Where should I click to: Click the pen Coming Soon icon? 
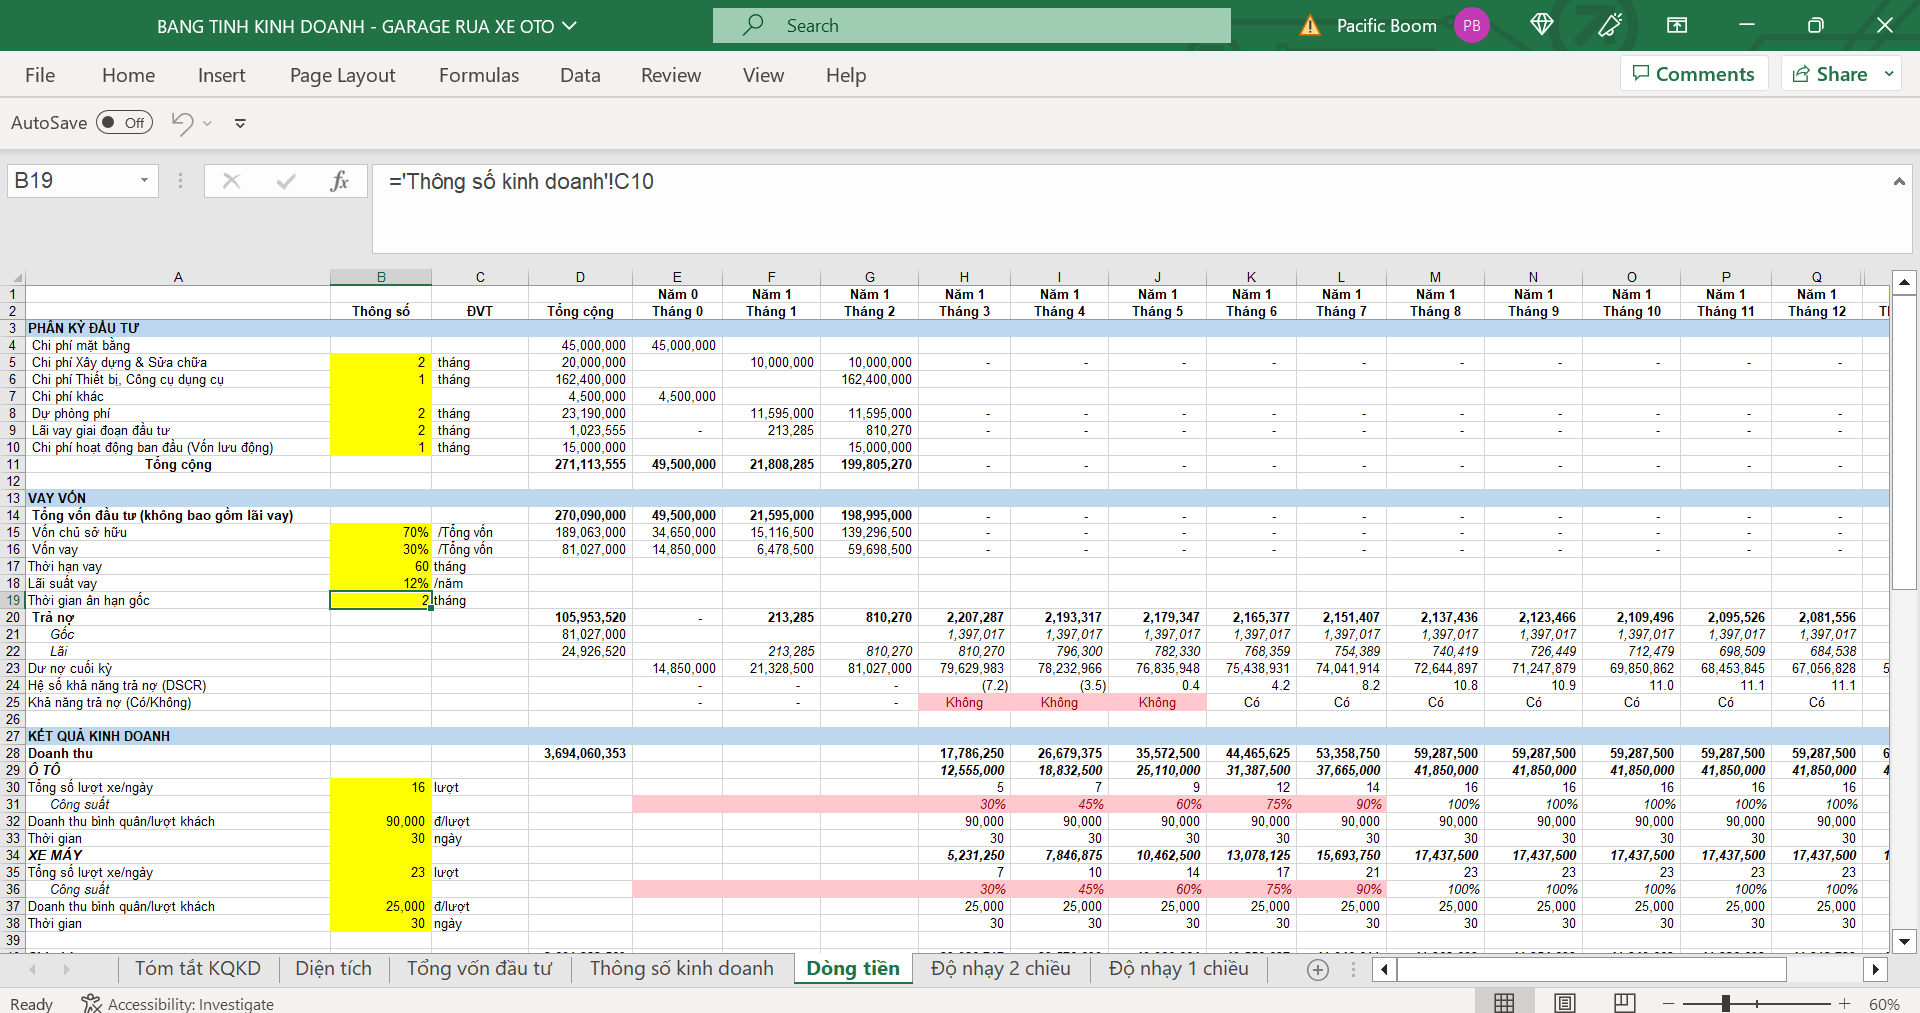(1610, 25)
